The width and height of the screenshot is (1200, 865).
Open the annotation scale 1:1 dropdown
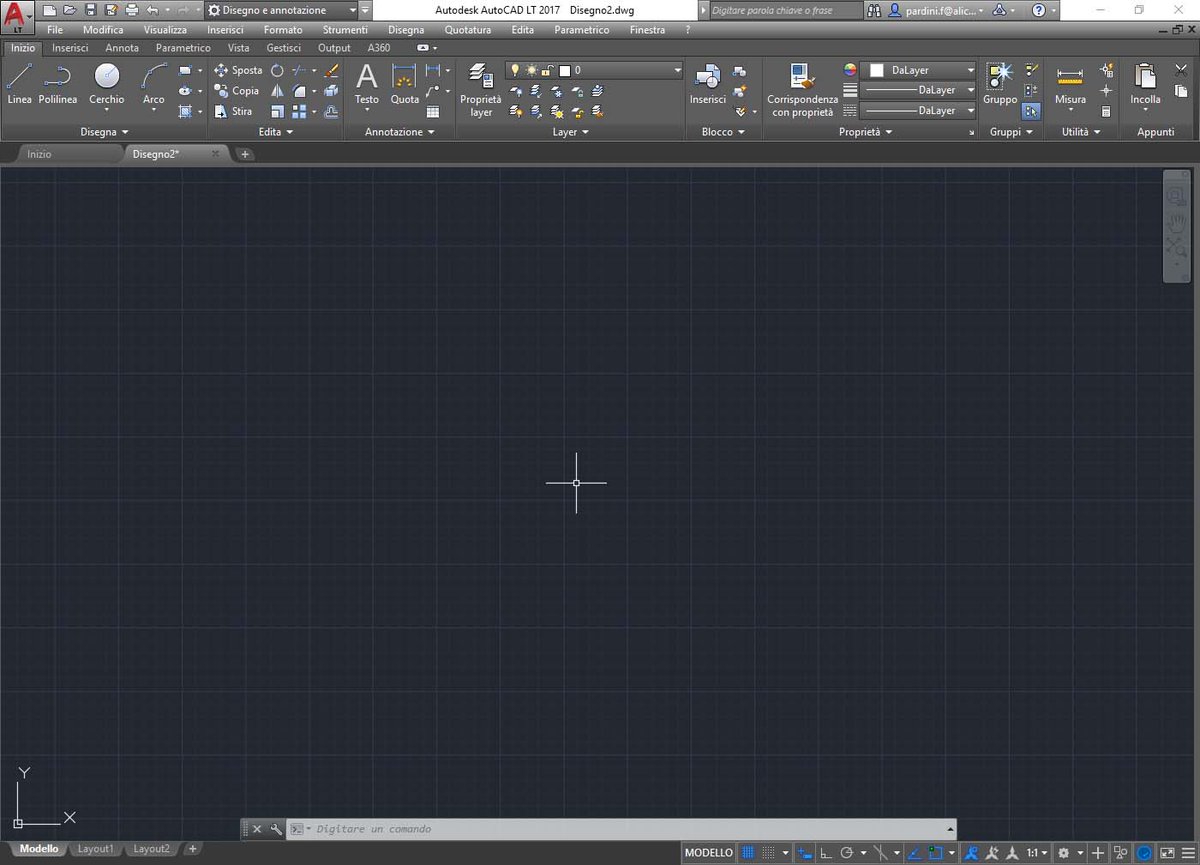(1035, 852)
